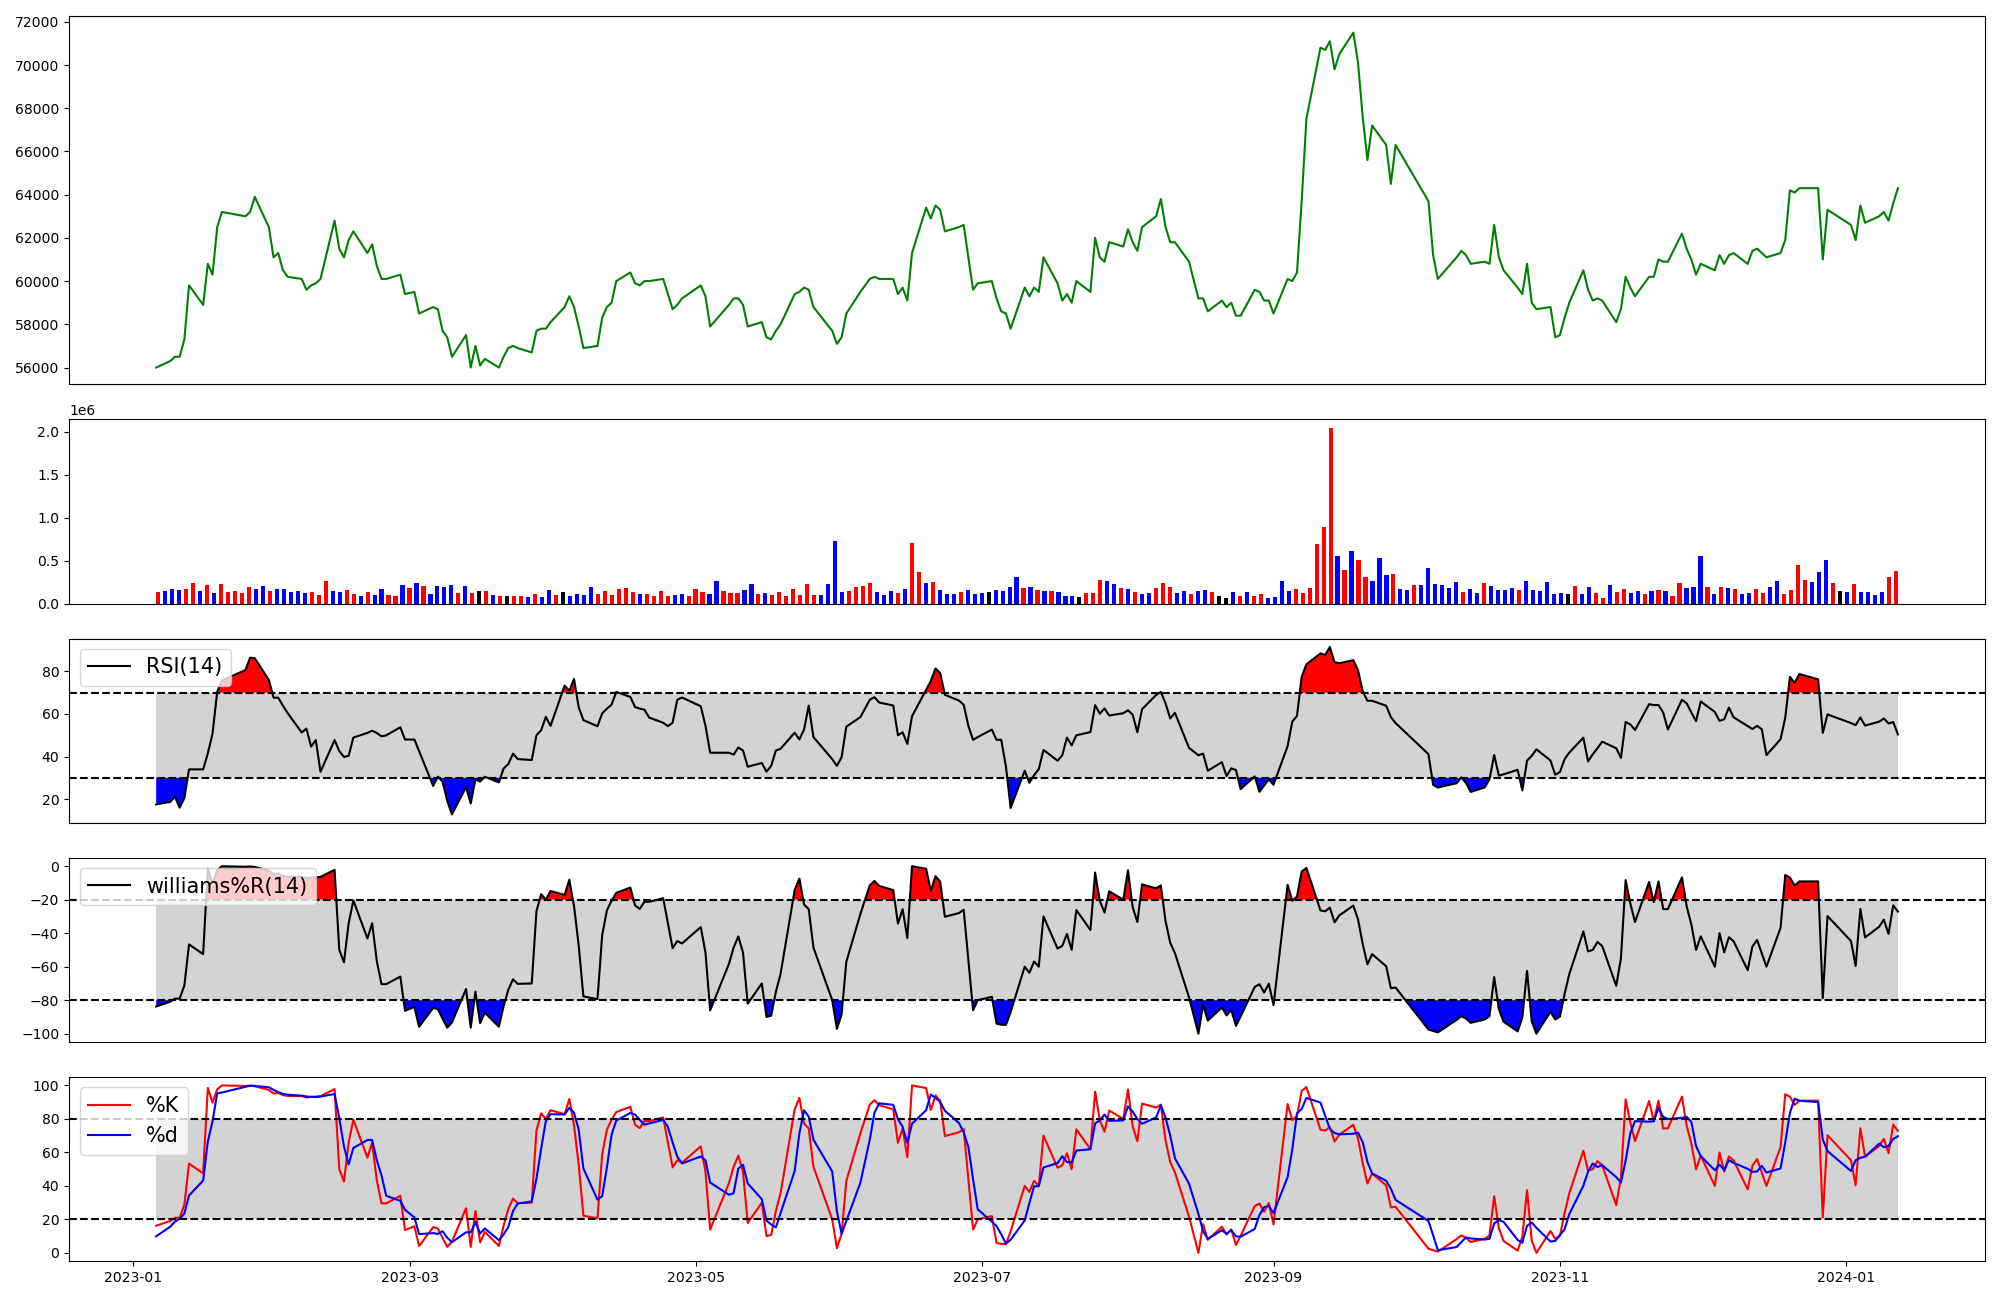Click the 2023-09 x-axis date label

tap(1273, 1277)
